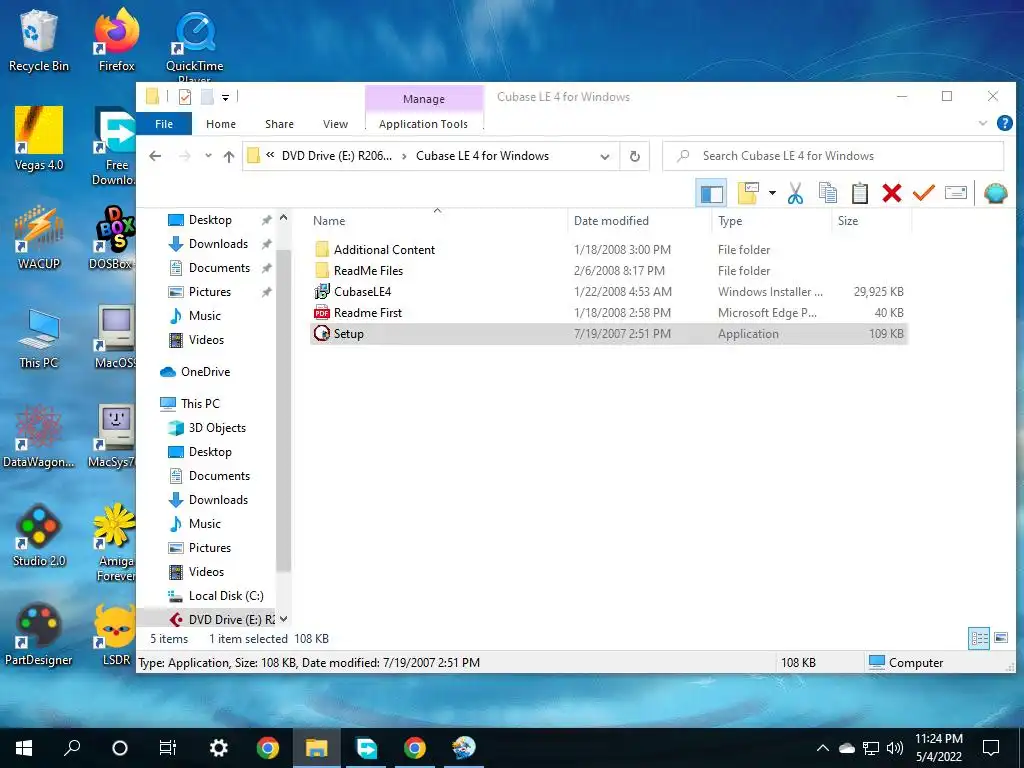
Task: Open Settings gear in the taskbar
Action: 218,748
